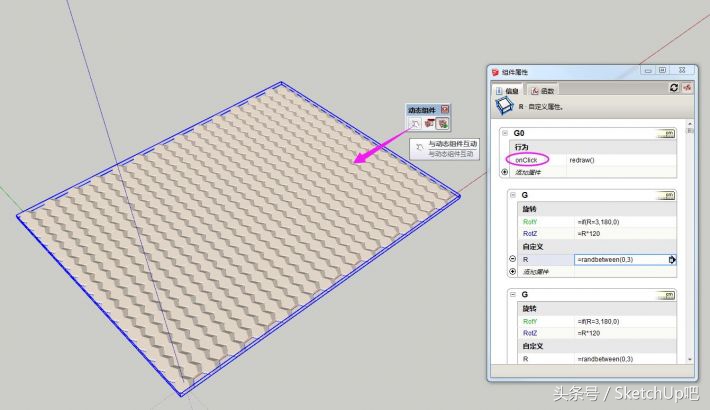The height and width of the screenshot is (410, 710).
Task: Collapse the first G sub-component section
Action: [x=513, y=195]
